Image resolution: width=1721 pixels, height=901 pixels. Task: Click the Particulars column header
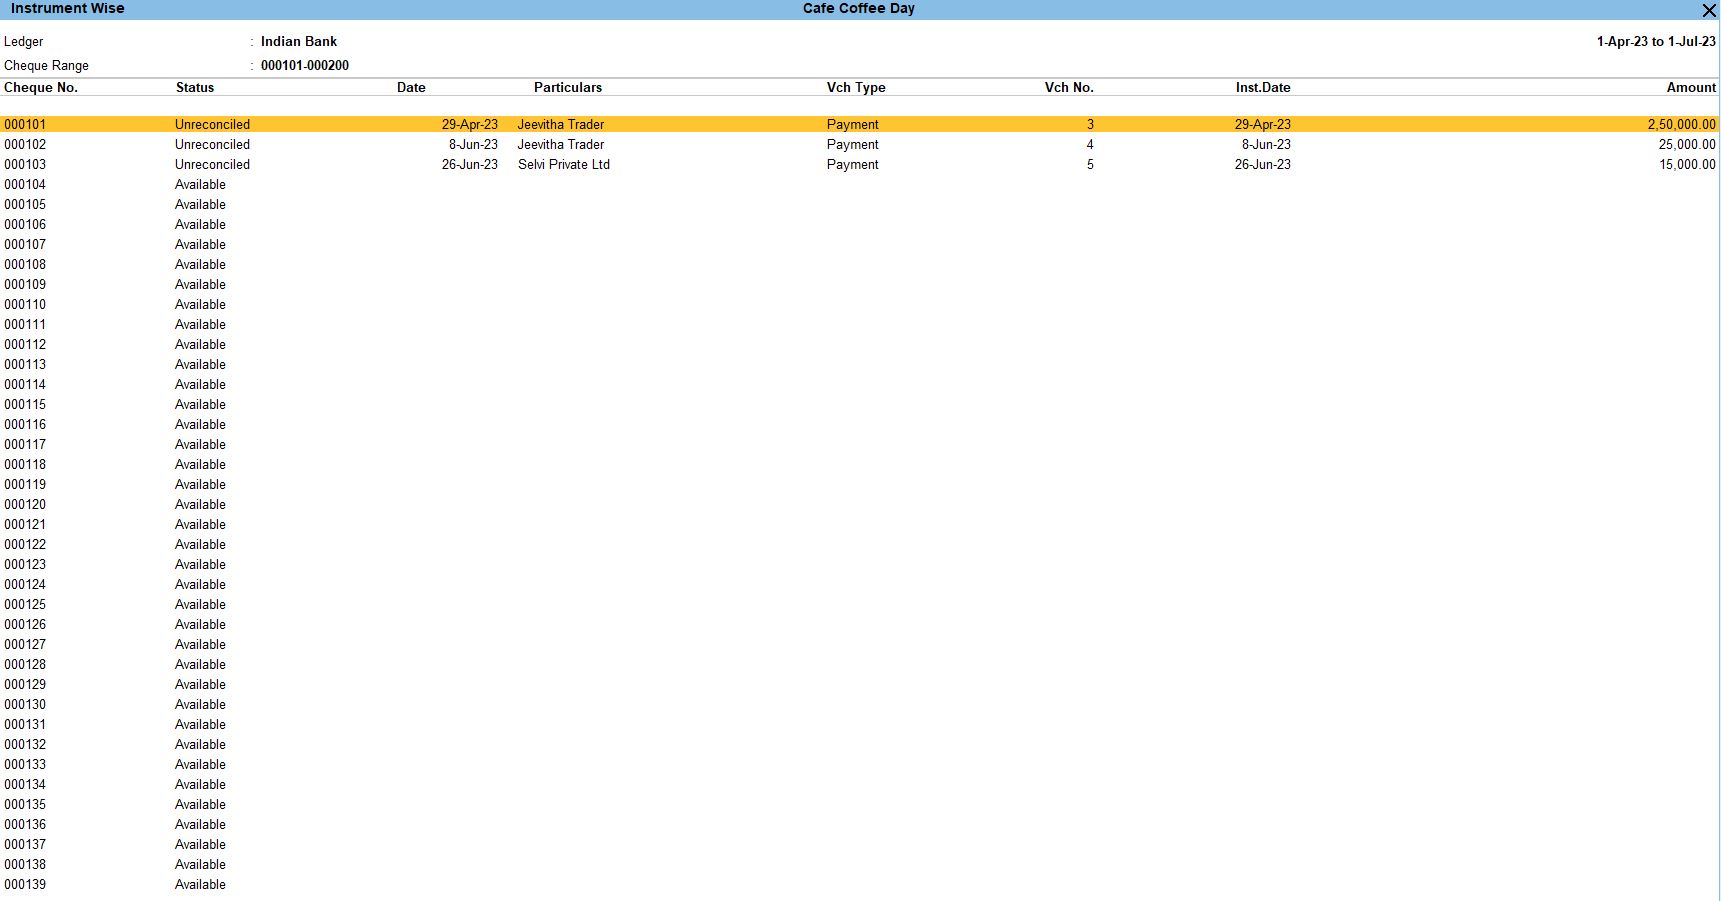click(568, 87)
